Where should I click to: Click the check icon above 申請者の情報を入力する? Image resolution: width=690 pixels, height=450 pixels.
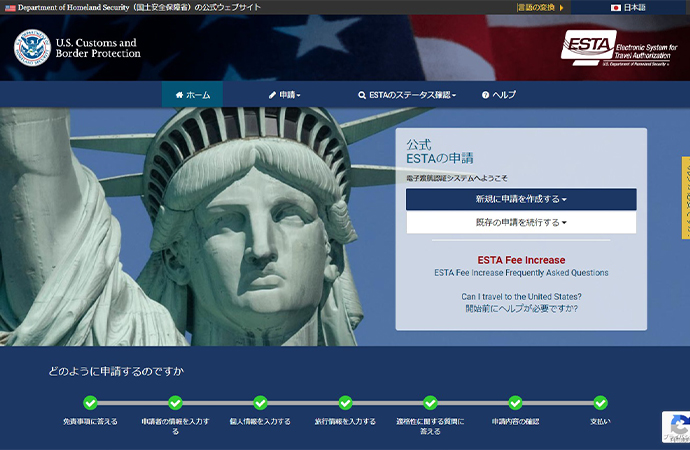175,402
